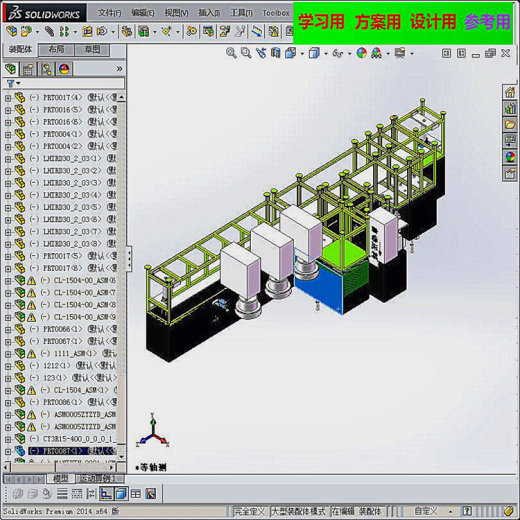
Task: Click the help question mark in status bar
Action: tap(467, 511)
